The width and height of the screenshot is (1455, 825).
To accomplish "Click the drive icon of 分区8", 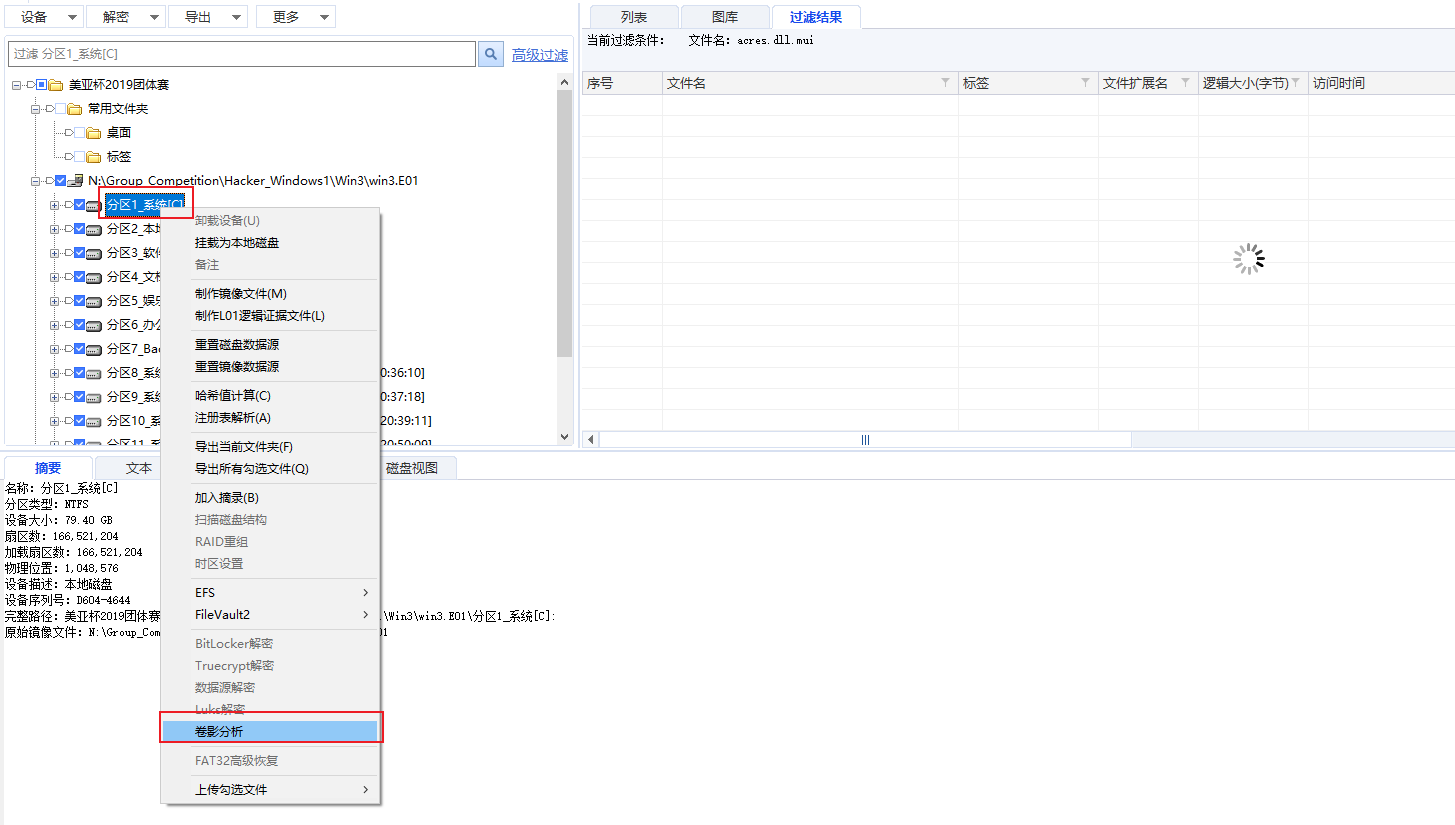I will pyautogui.click(x=94, y=374).
